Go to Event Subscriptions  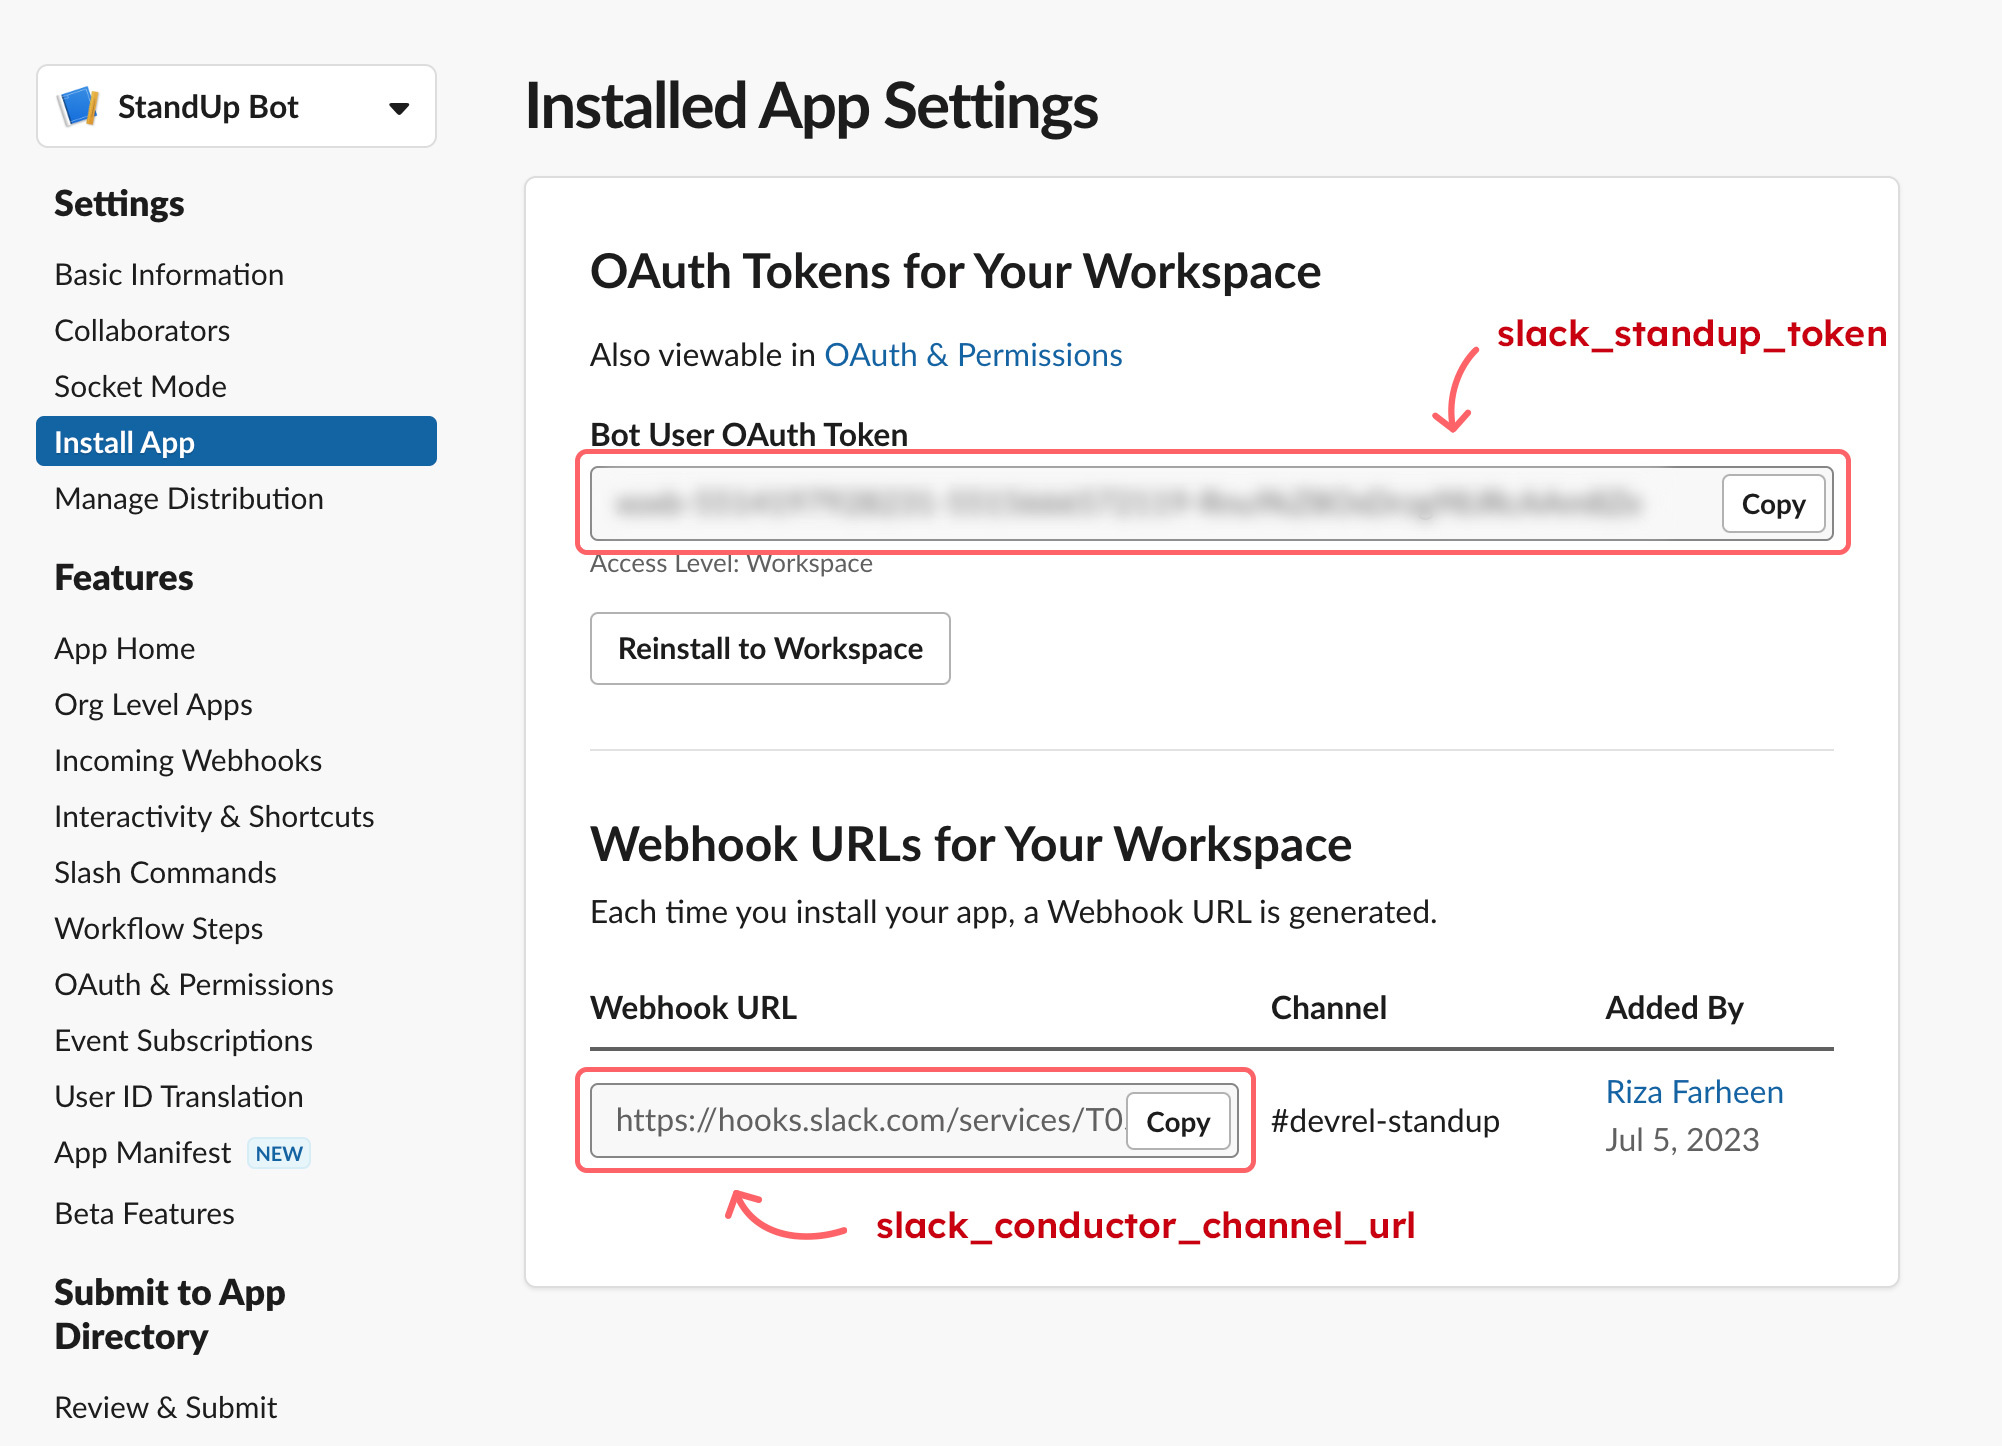183,1041
